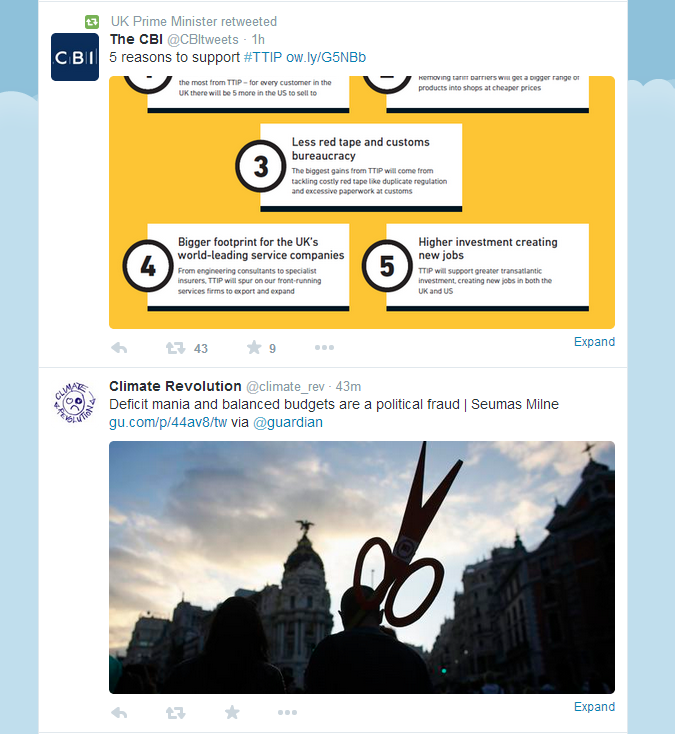Viewport: 675px width, 734px height.
Task: Open Climate Revolution profile avatar
Action: pyautogui.click(x=75, y=403)
